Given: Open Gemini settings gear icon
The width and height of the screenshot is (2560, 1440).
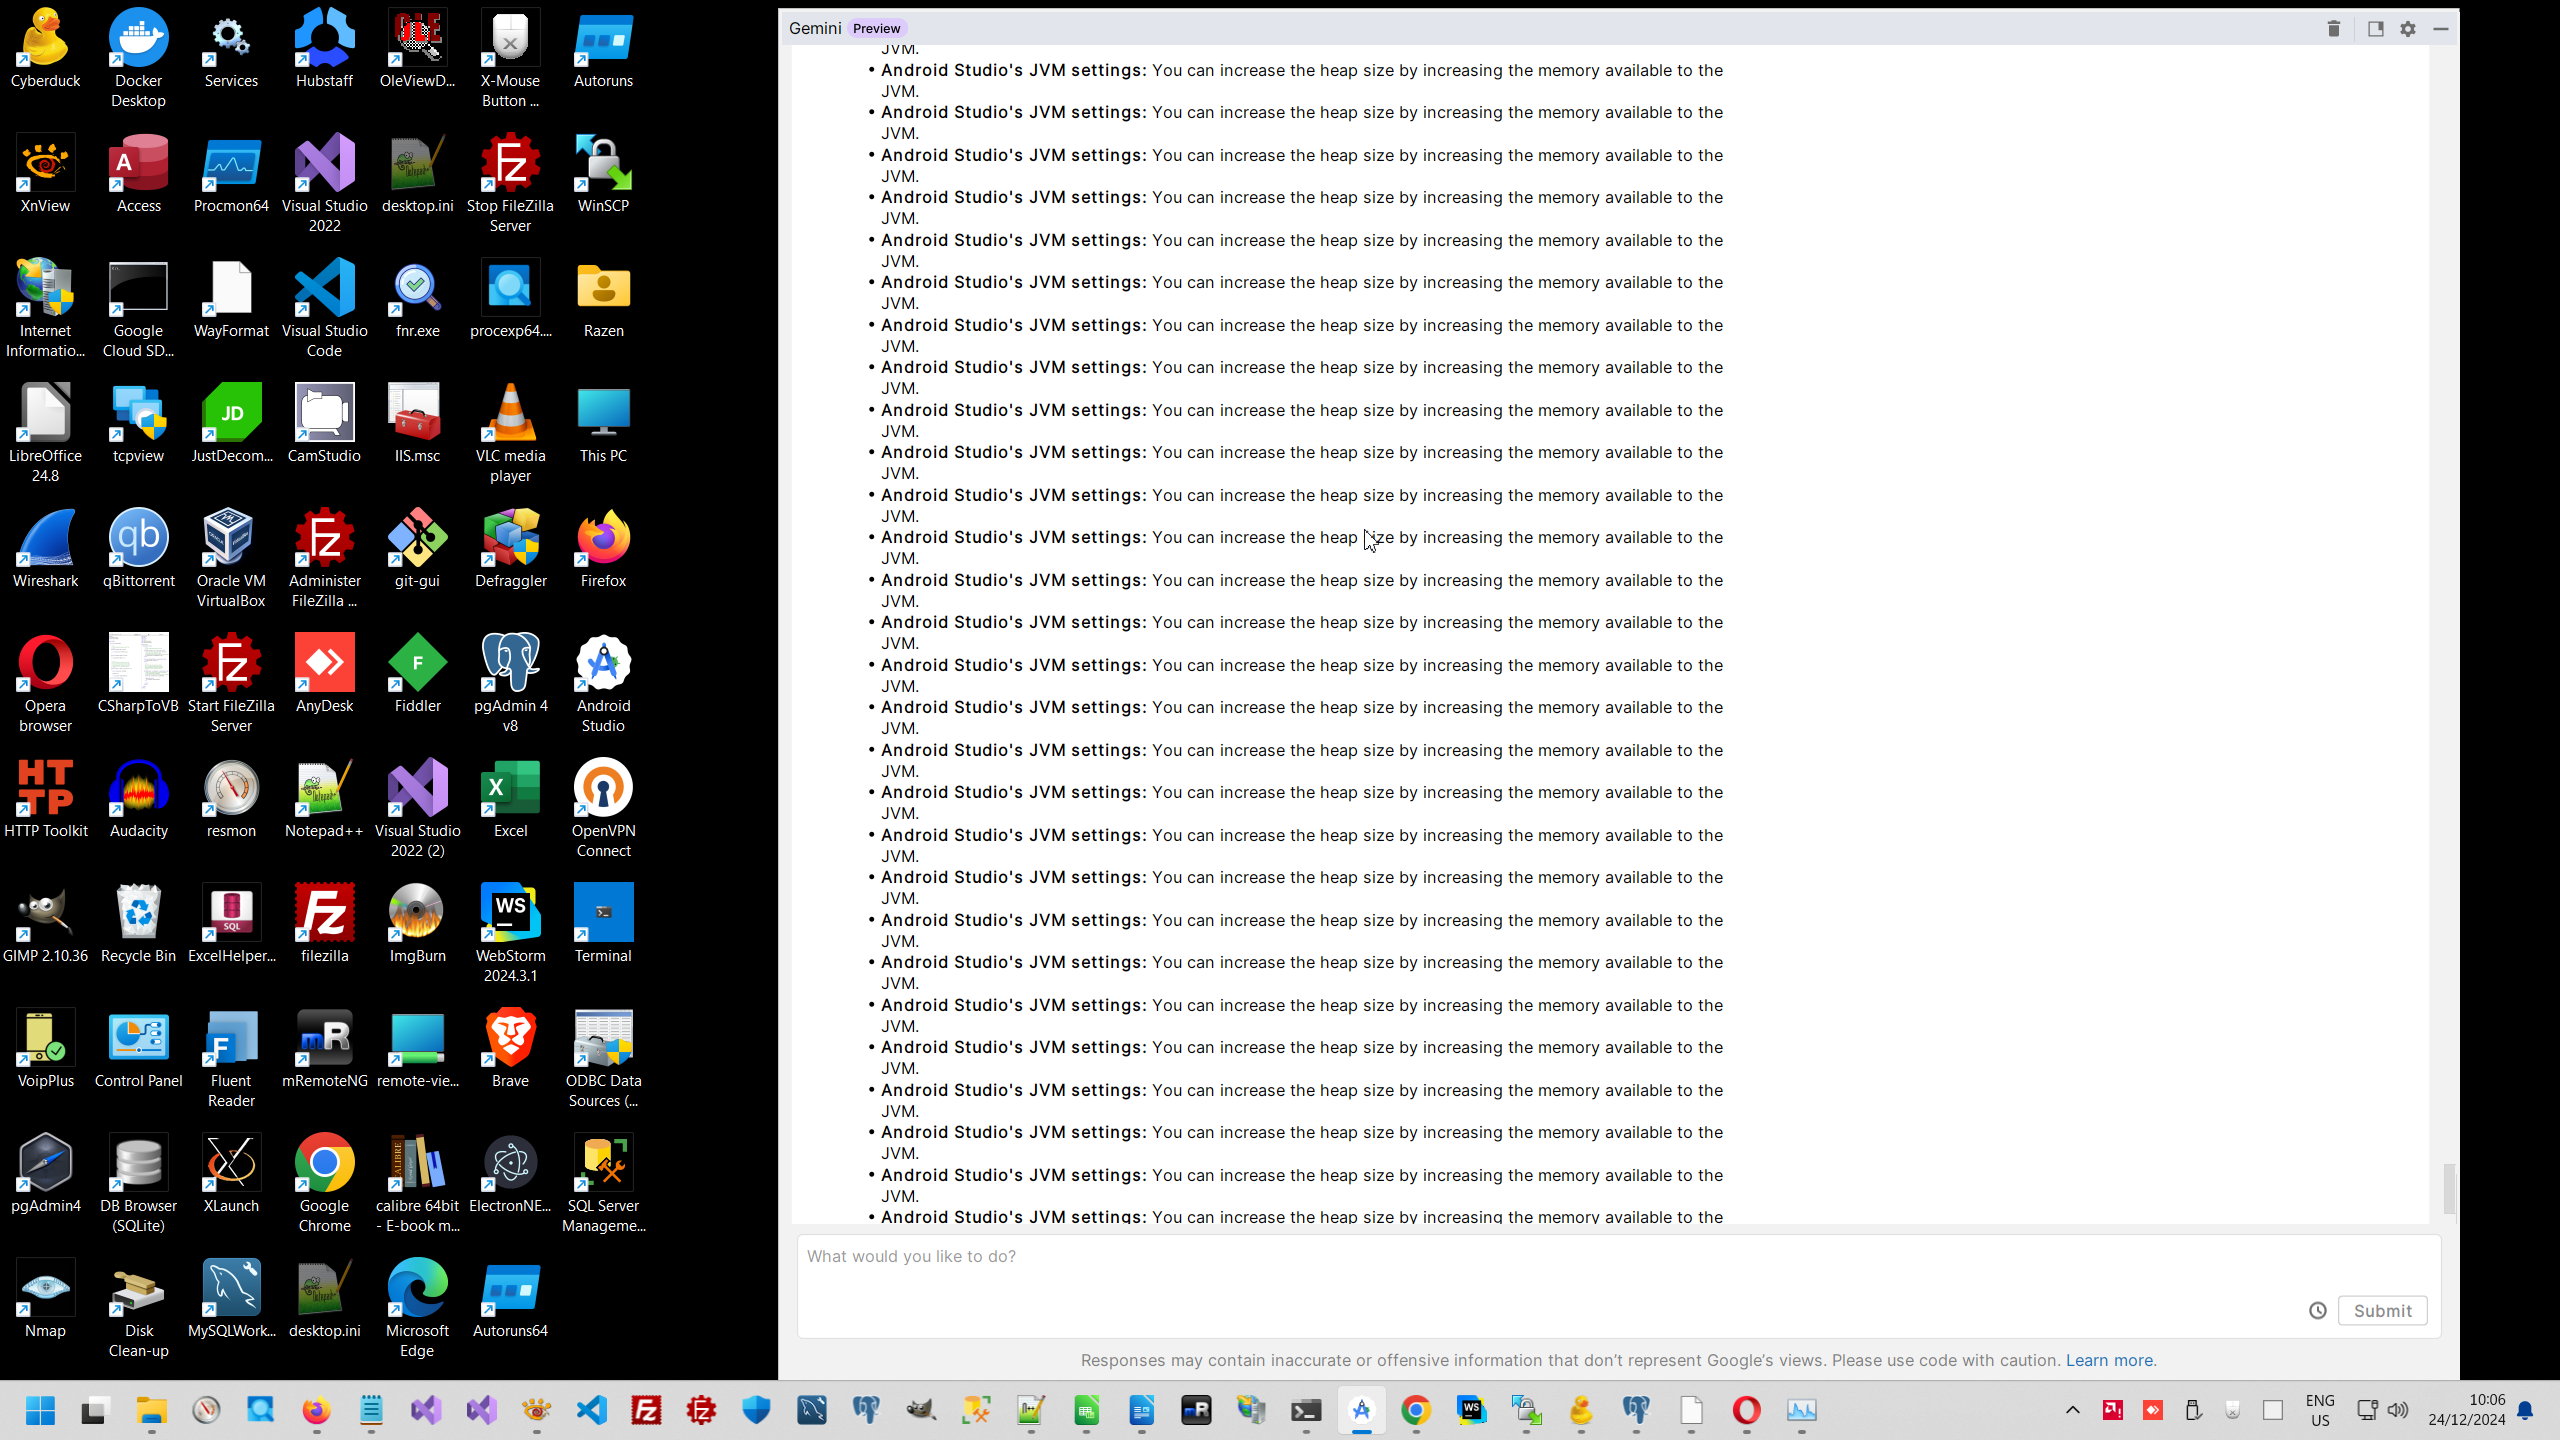Looking at the screenshot, I should point(2408,28).
